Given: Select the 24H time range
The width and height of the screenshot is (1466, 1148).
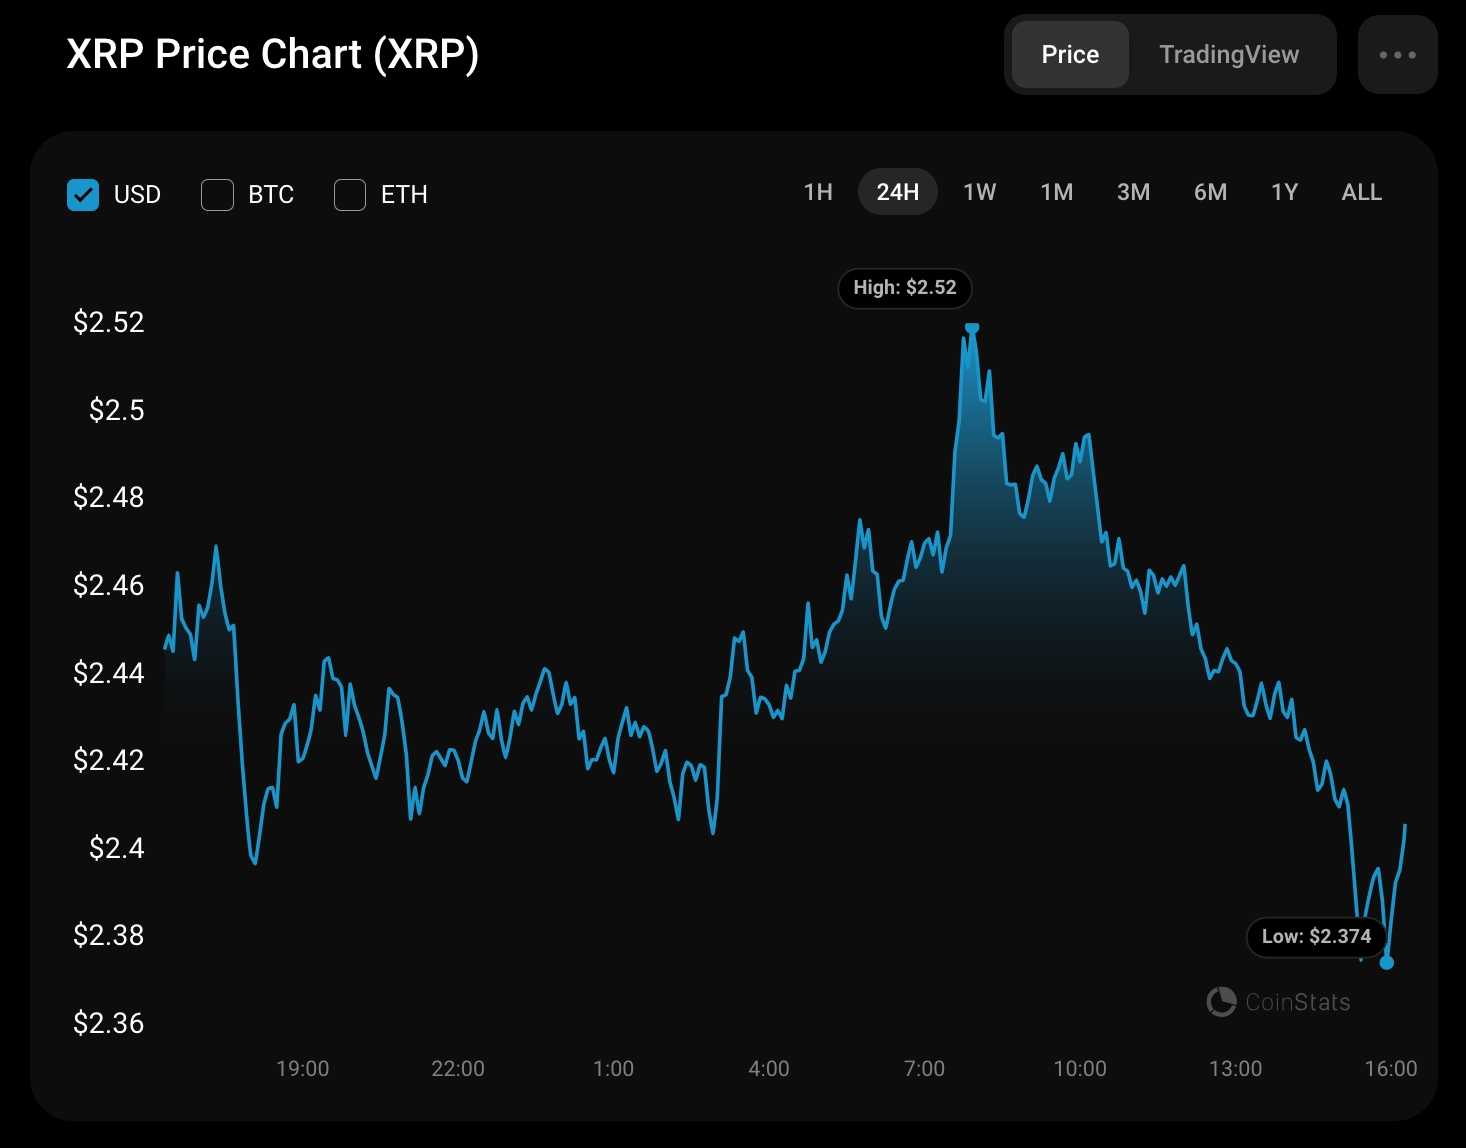Looking at the screenshot, I should click(x=898, y=192).
